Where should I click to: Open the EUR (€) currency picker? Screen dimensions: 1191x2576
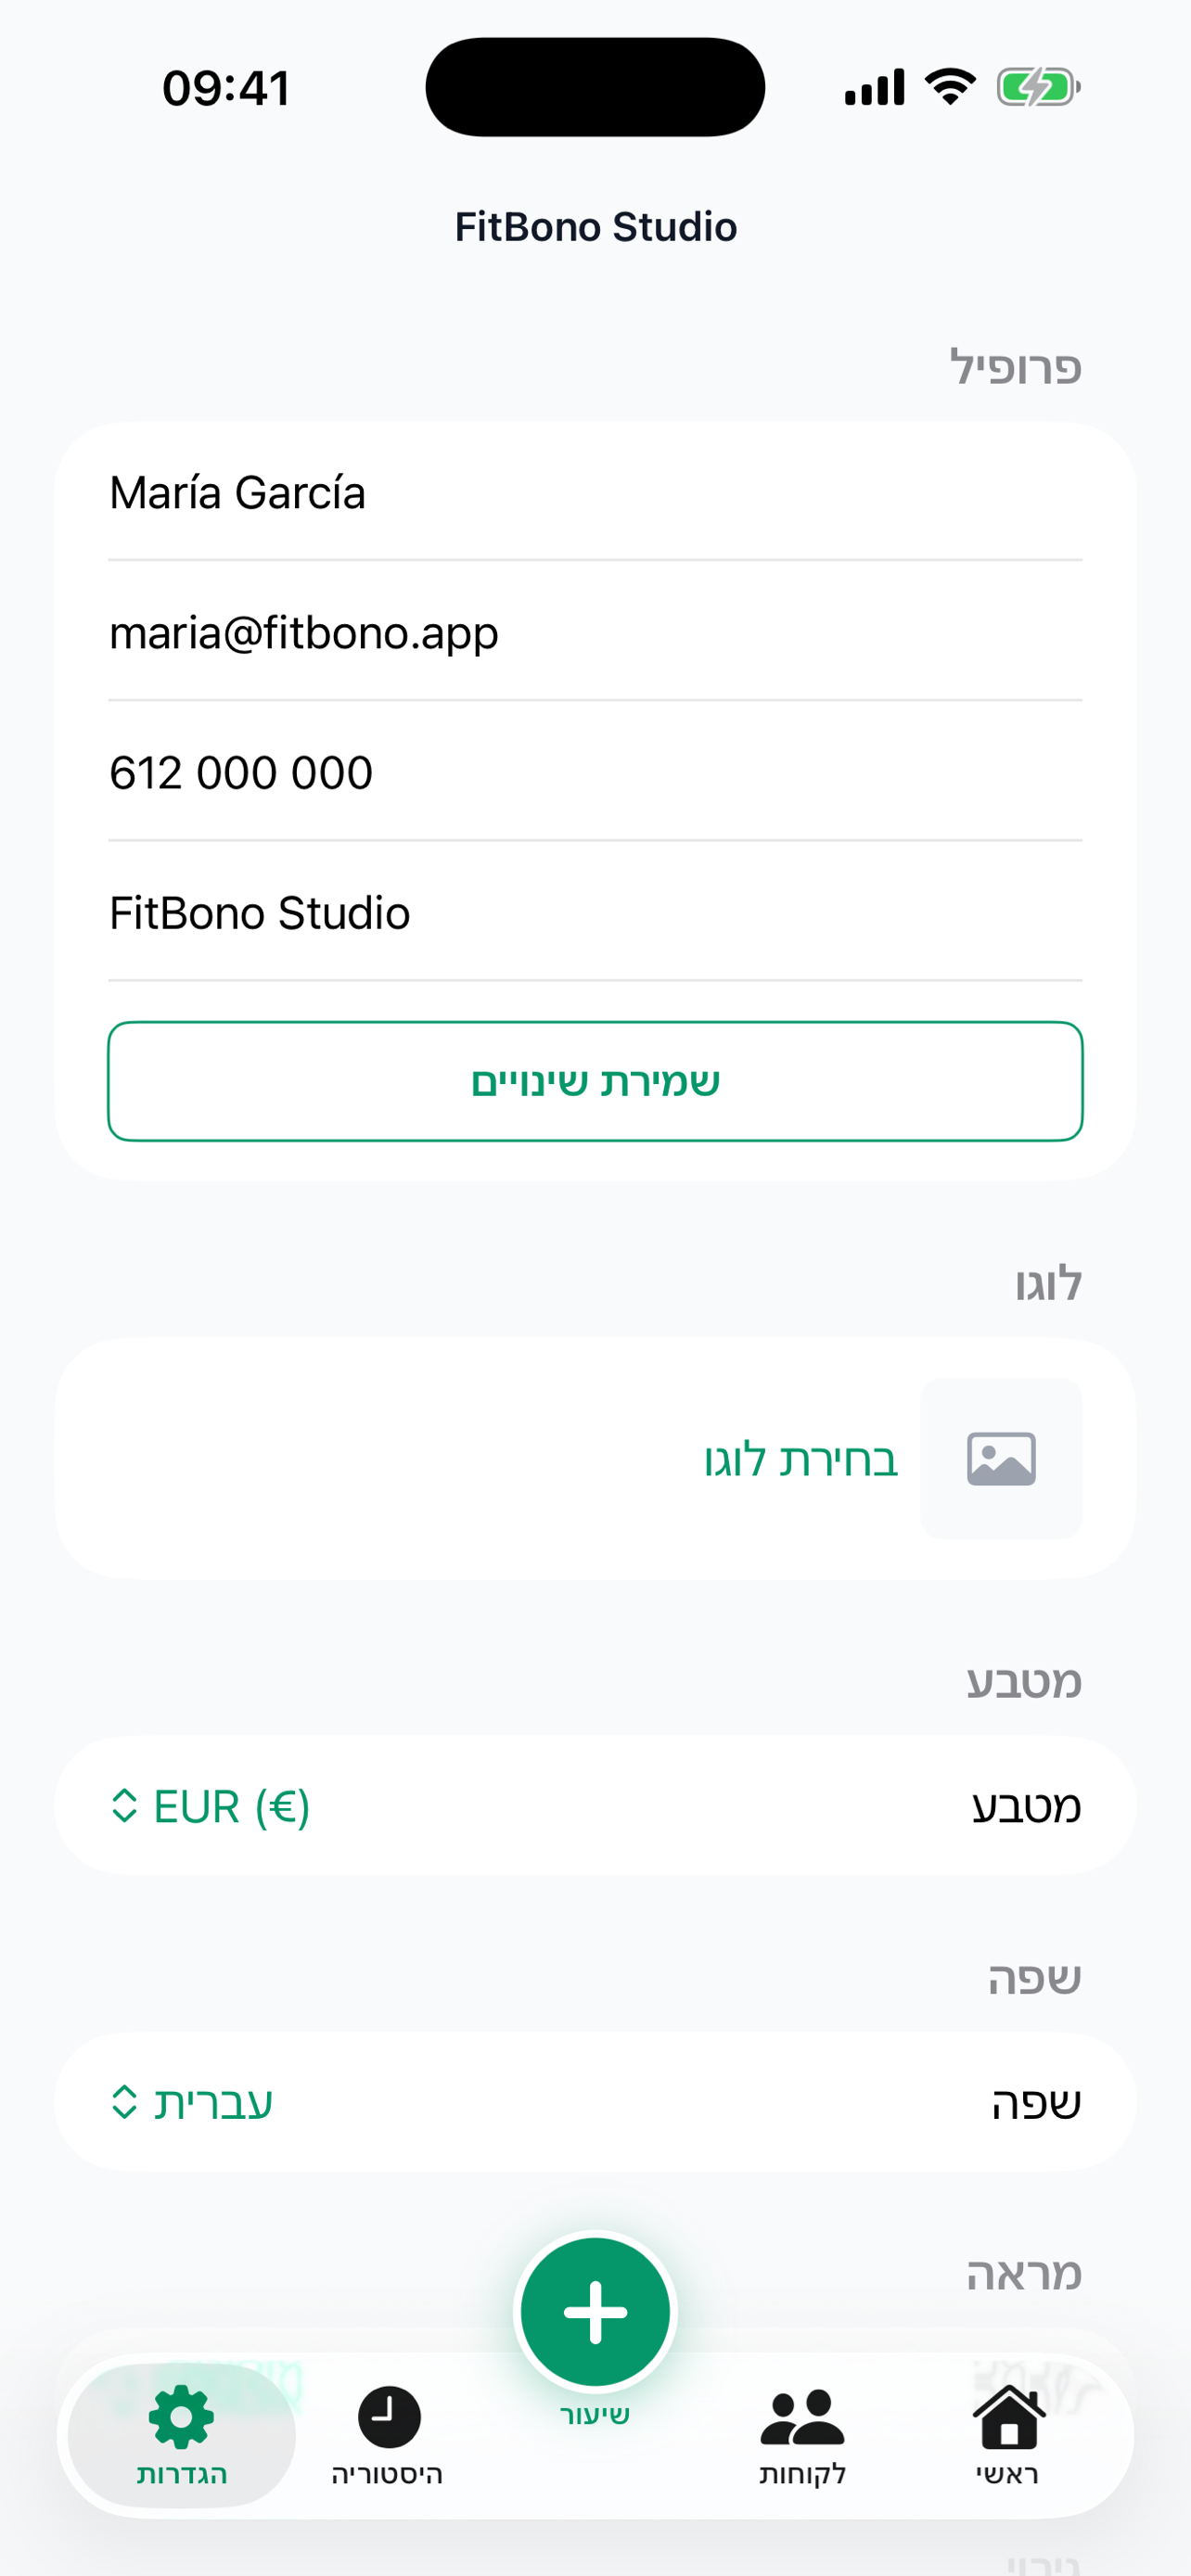231,1806
